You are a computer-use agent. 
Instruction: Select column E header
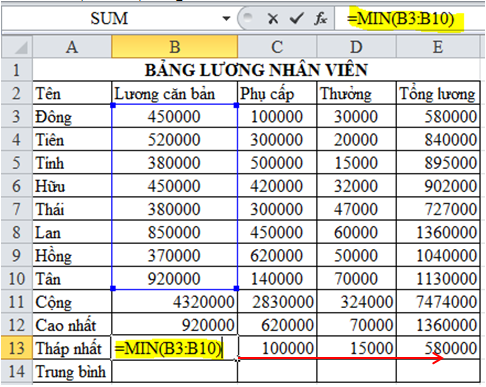click(438, 47)
